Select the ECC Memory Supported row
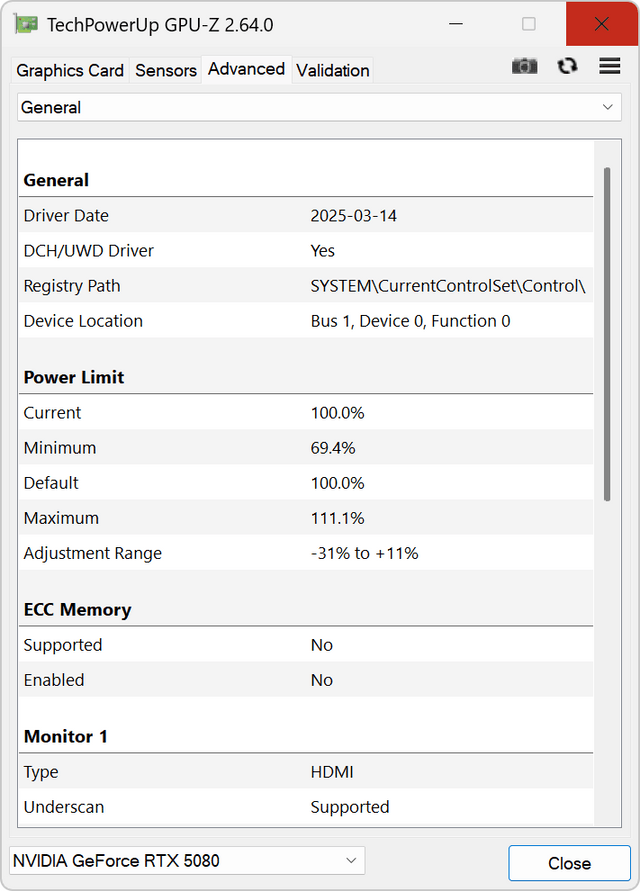This screenshot has height=891, width=640. coord(306,645)
